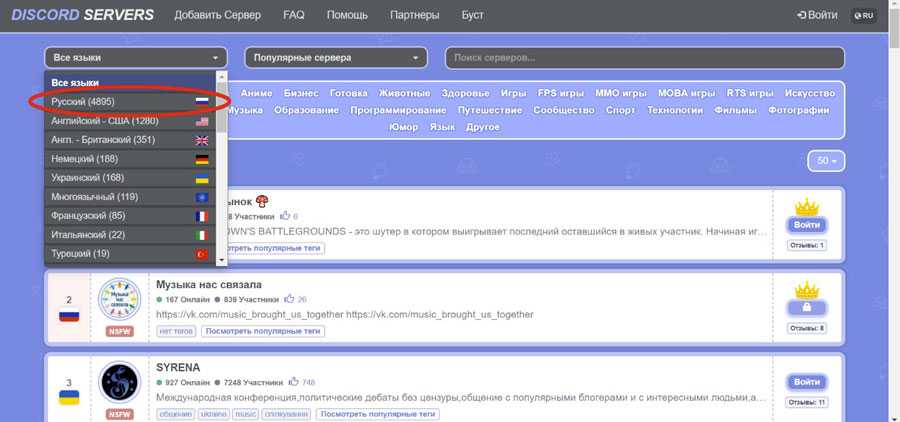Image resolution: width=900 pixels, height=422 pixels.
Task: Click the SYRENA server avatar
Action: click(x=119, y=382)
